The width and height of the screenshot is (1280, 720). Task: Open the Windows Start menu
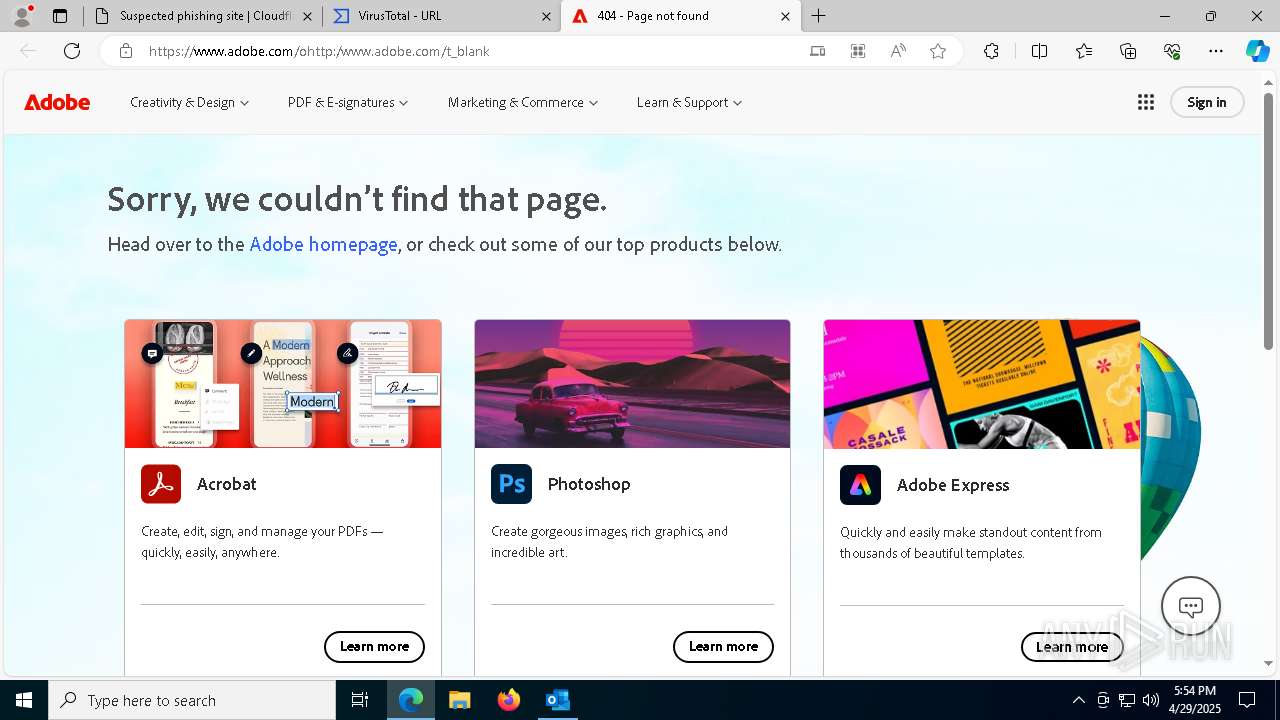click(24, 700)
